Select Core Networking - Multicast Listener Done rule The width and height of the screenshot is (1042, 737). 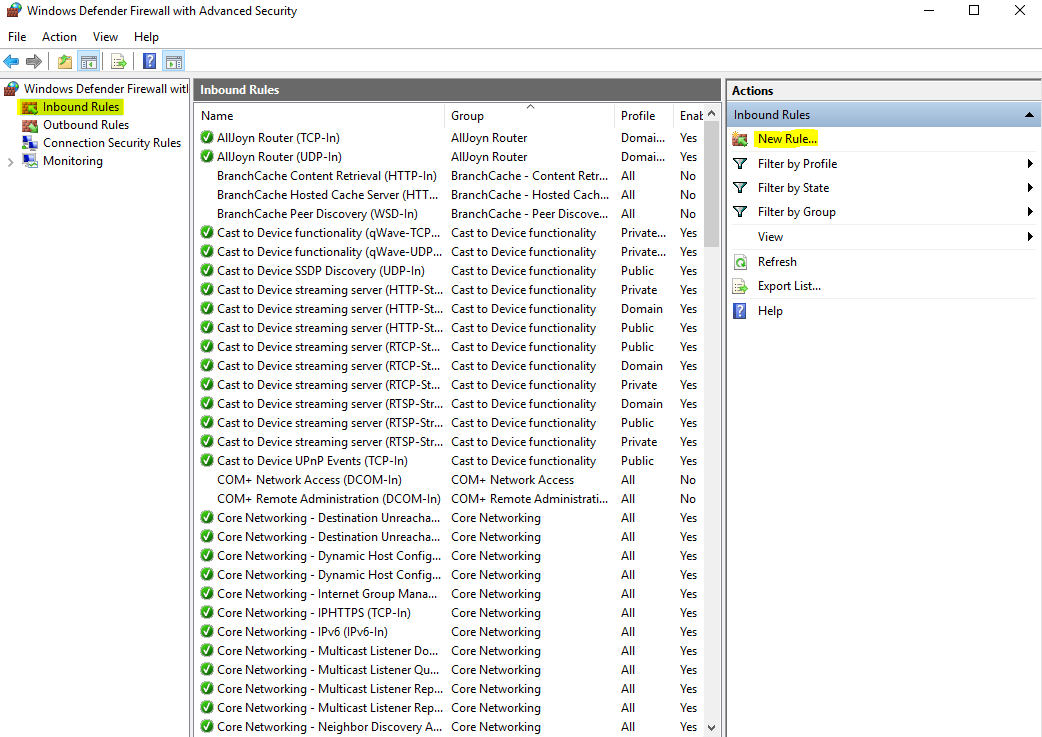[x=449, y=651]
